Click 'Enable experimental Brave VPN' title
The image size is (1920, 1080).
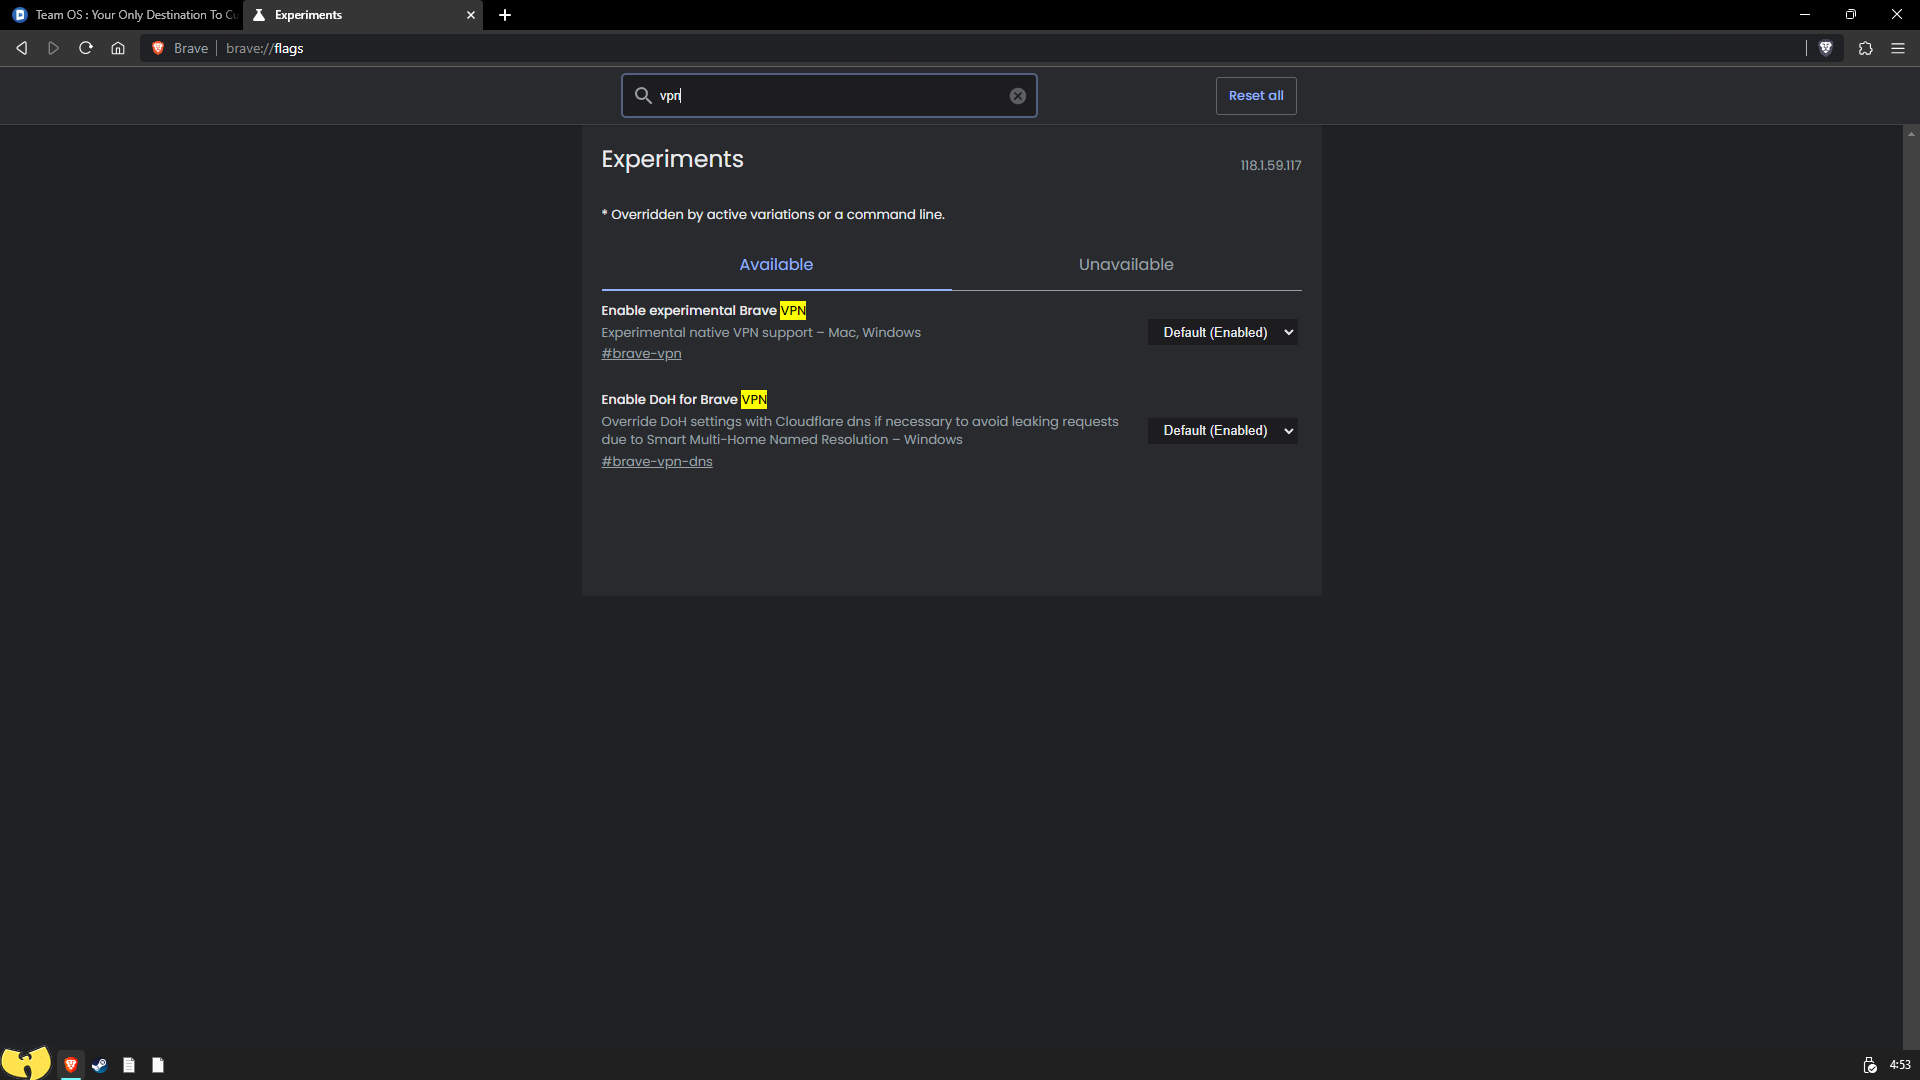tap(703, 311)
